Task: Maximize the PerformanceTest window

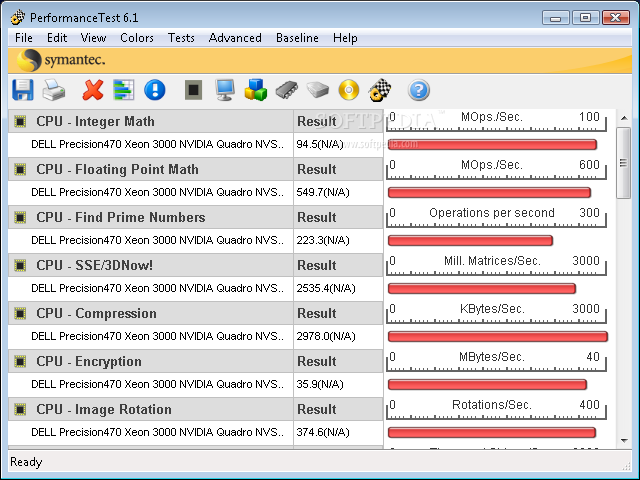Action: click(x=585, y=18)
